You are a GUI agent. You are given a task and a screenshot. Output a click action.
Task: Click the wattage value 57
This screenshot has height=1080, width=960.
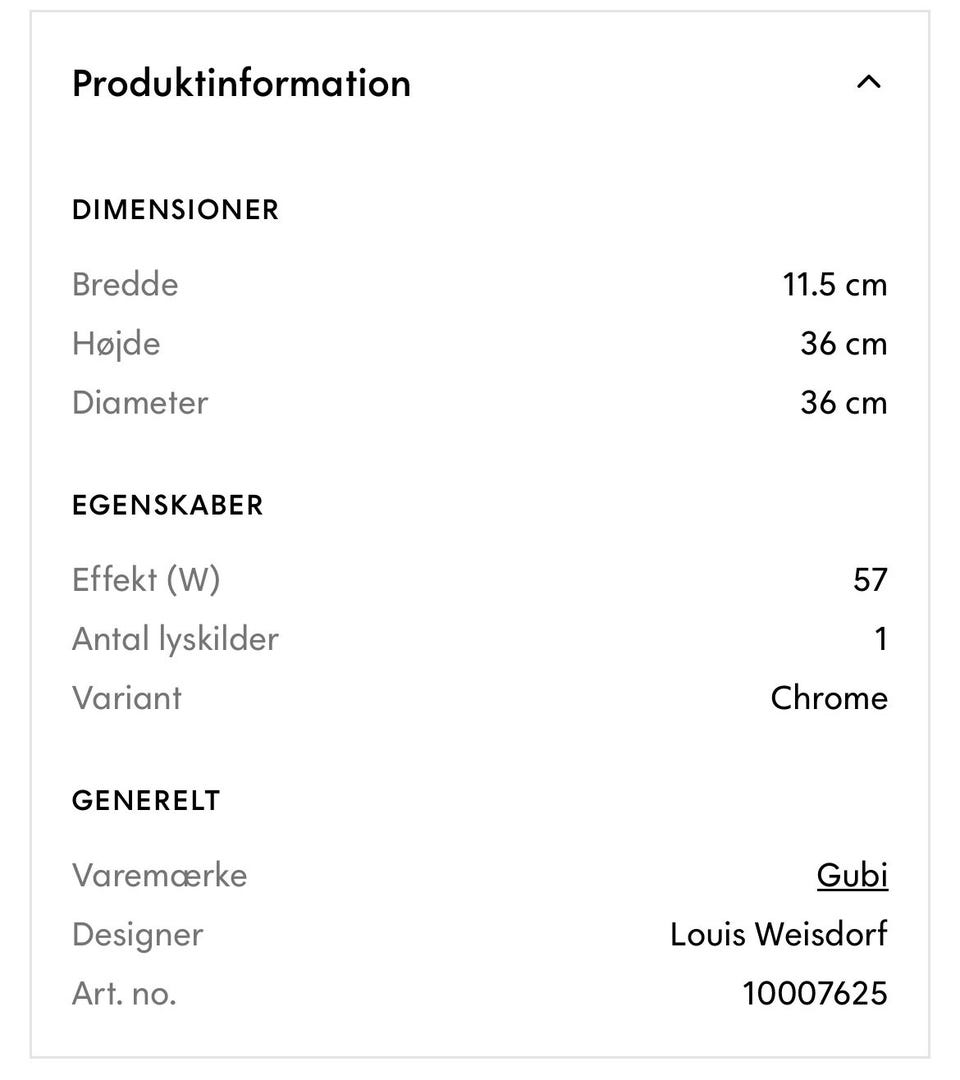[x=870, y=580]
